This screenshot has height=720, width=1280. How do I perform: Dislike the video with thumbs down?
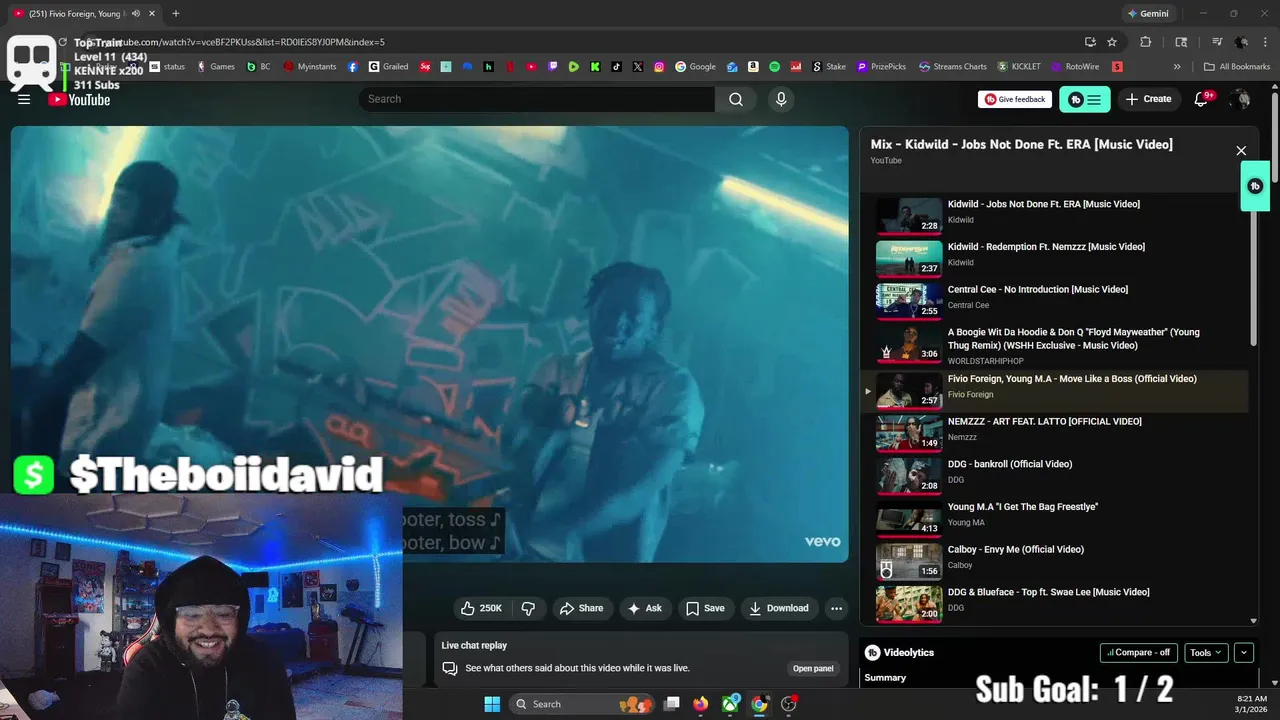(x=528, y=608)
